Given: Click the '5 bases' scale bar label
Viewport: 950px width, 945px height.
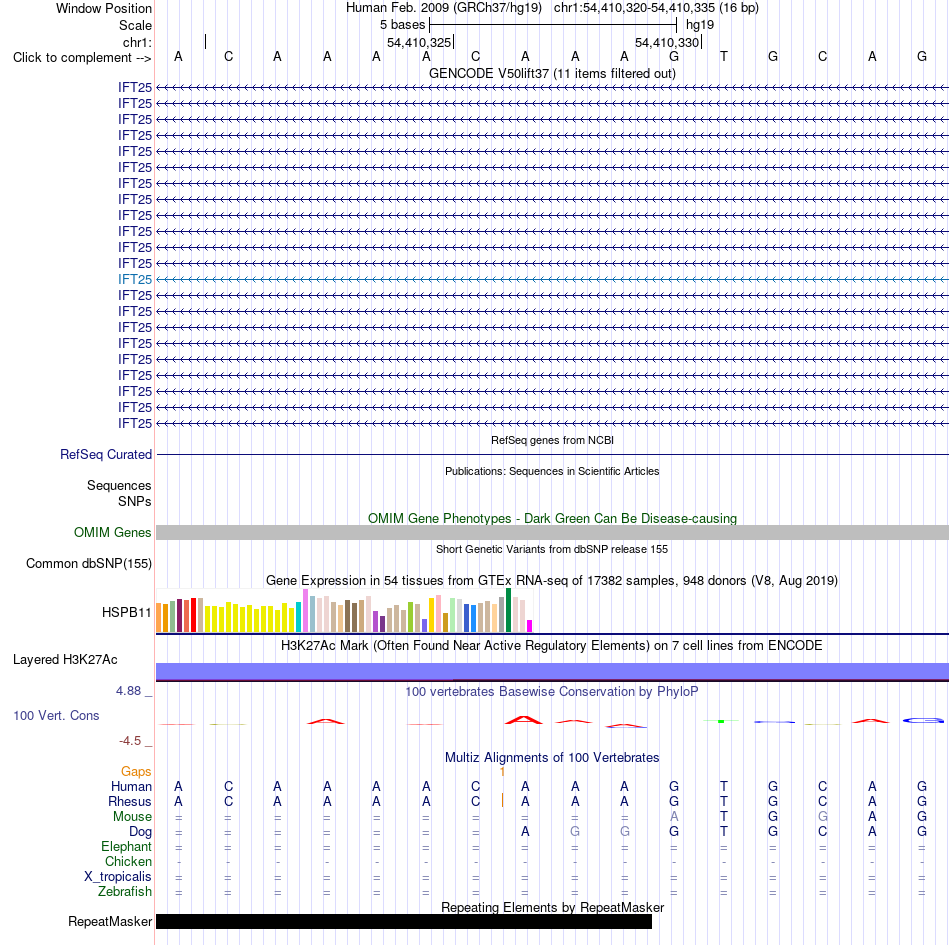Looking at the screenshot, I should [402, 25].
